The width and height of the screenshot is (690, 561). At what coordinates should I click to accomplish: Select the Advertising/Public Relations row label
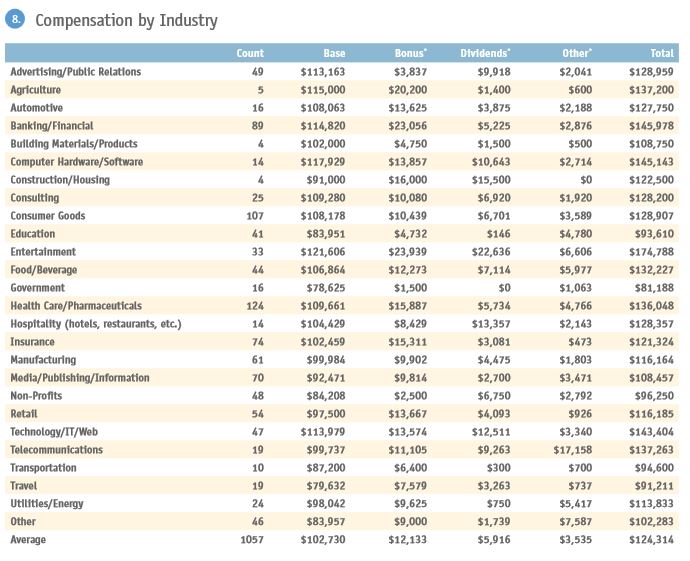click(x=75, y=72)
